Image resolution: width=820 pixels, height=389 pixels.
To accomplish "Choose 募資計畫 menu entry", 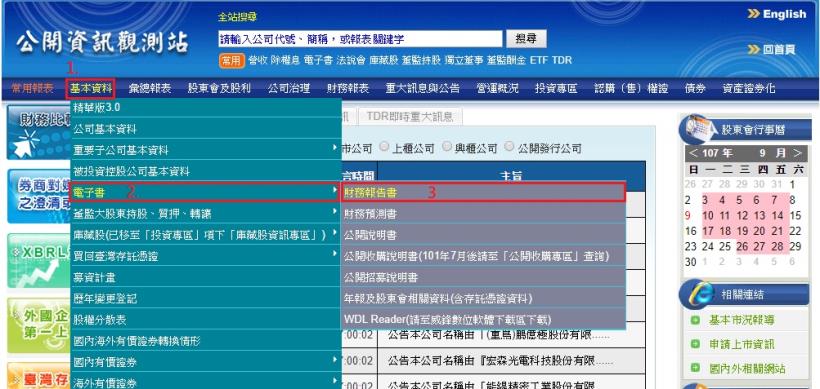I will (206, 277).
